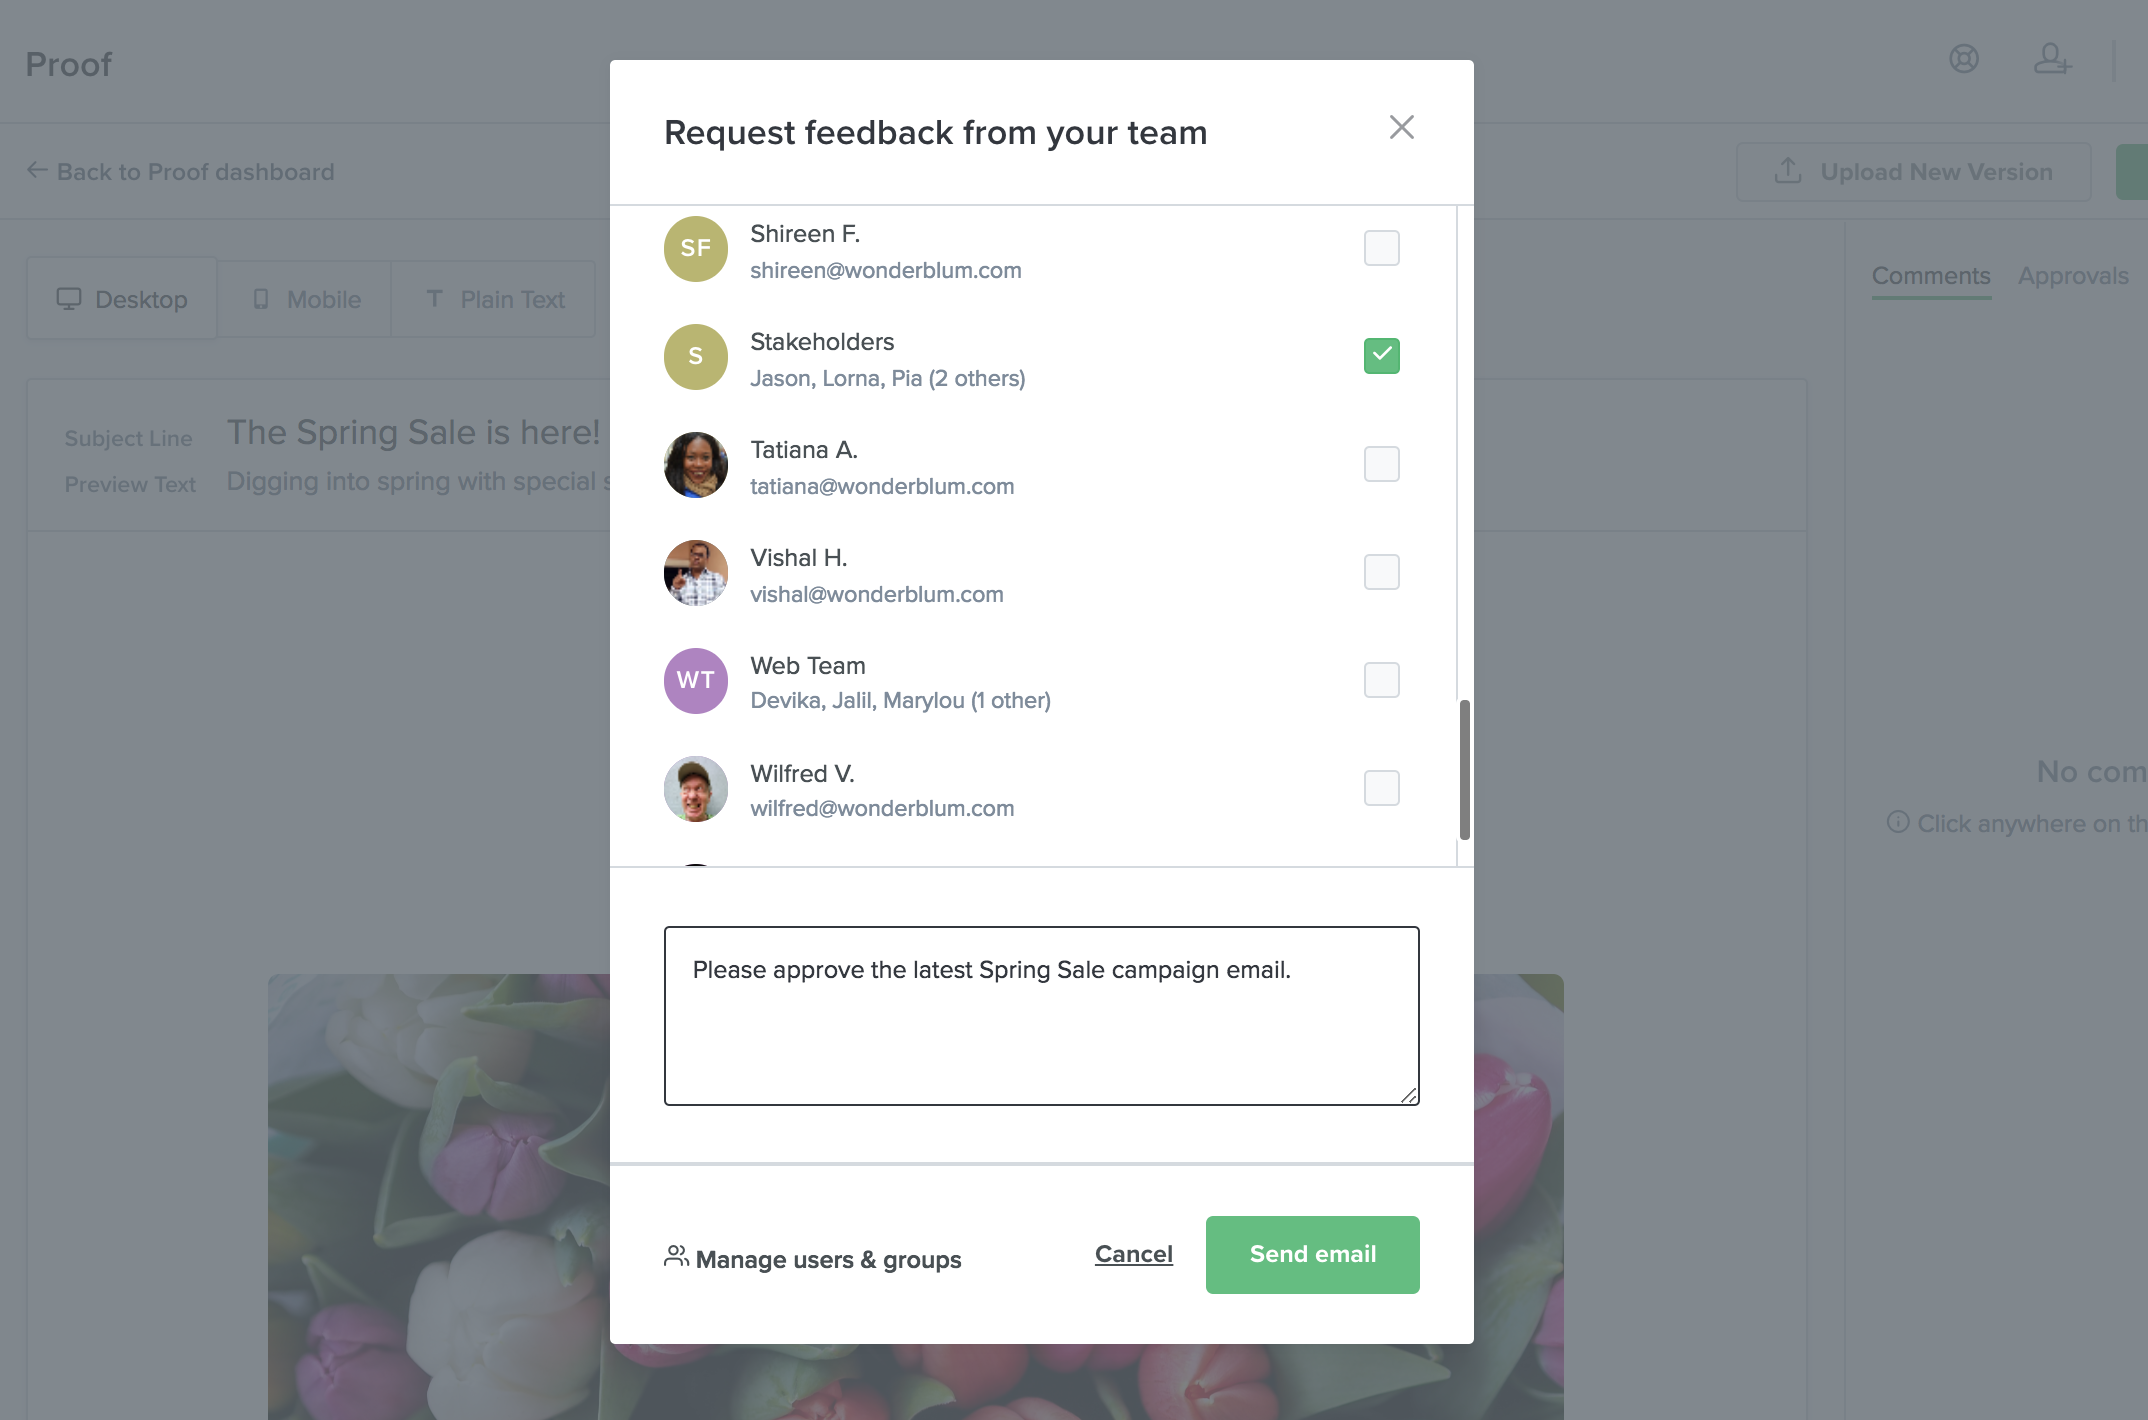Click the Stakeholders group avatar

point(695,357)
